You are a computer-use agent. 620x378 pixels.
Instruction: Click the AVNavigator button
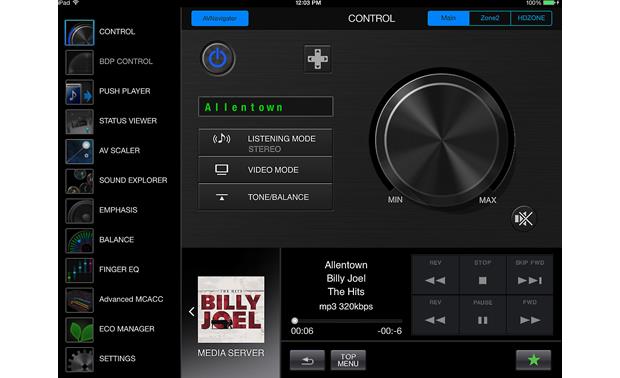(x=220, y=18)
